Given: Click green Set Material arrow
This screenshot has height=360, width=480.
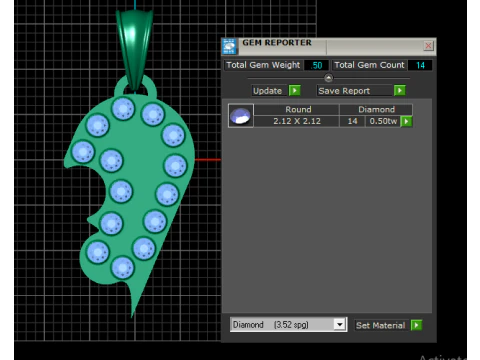Looking at the screenshot, I should (x=417, y=325).
